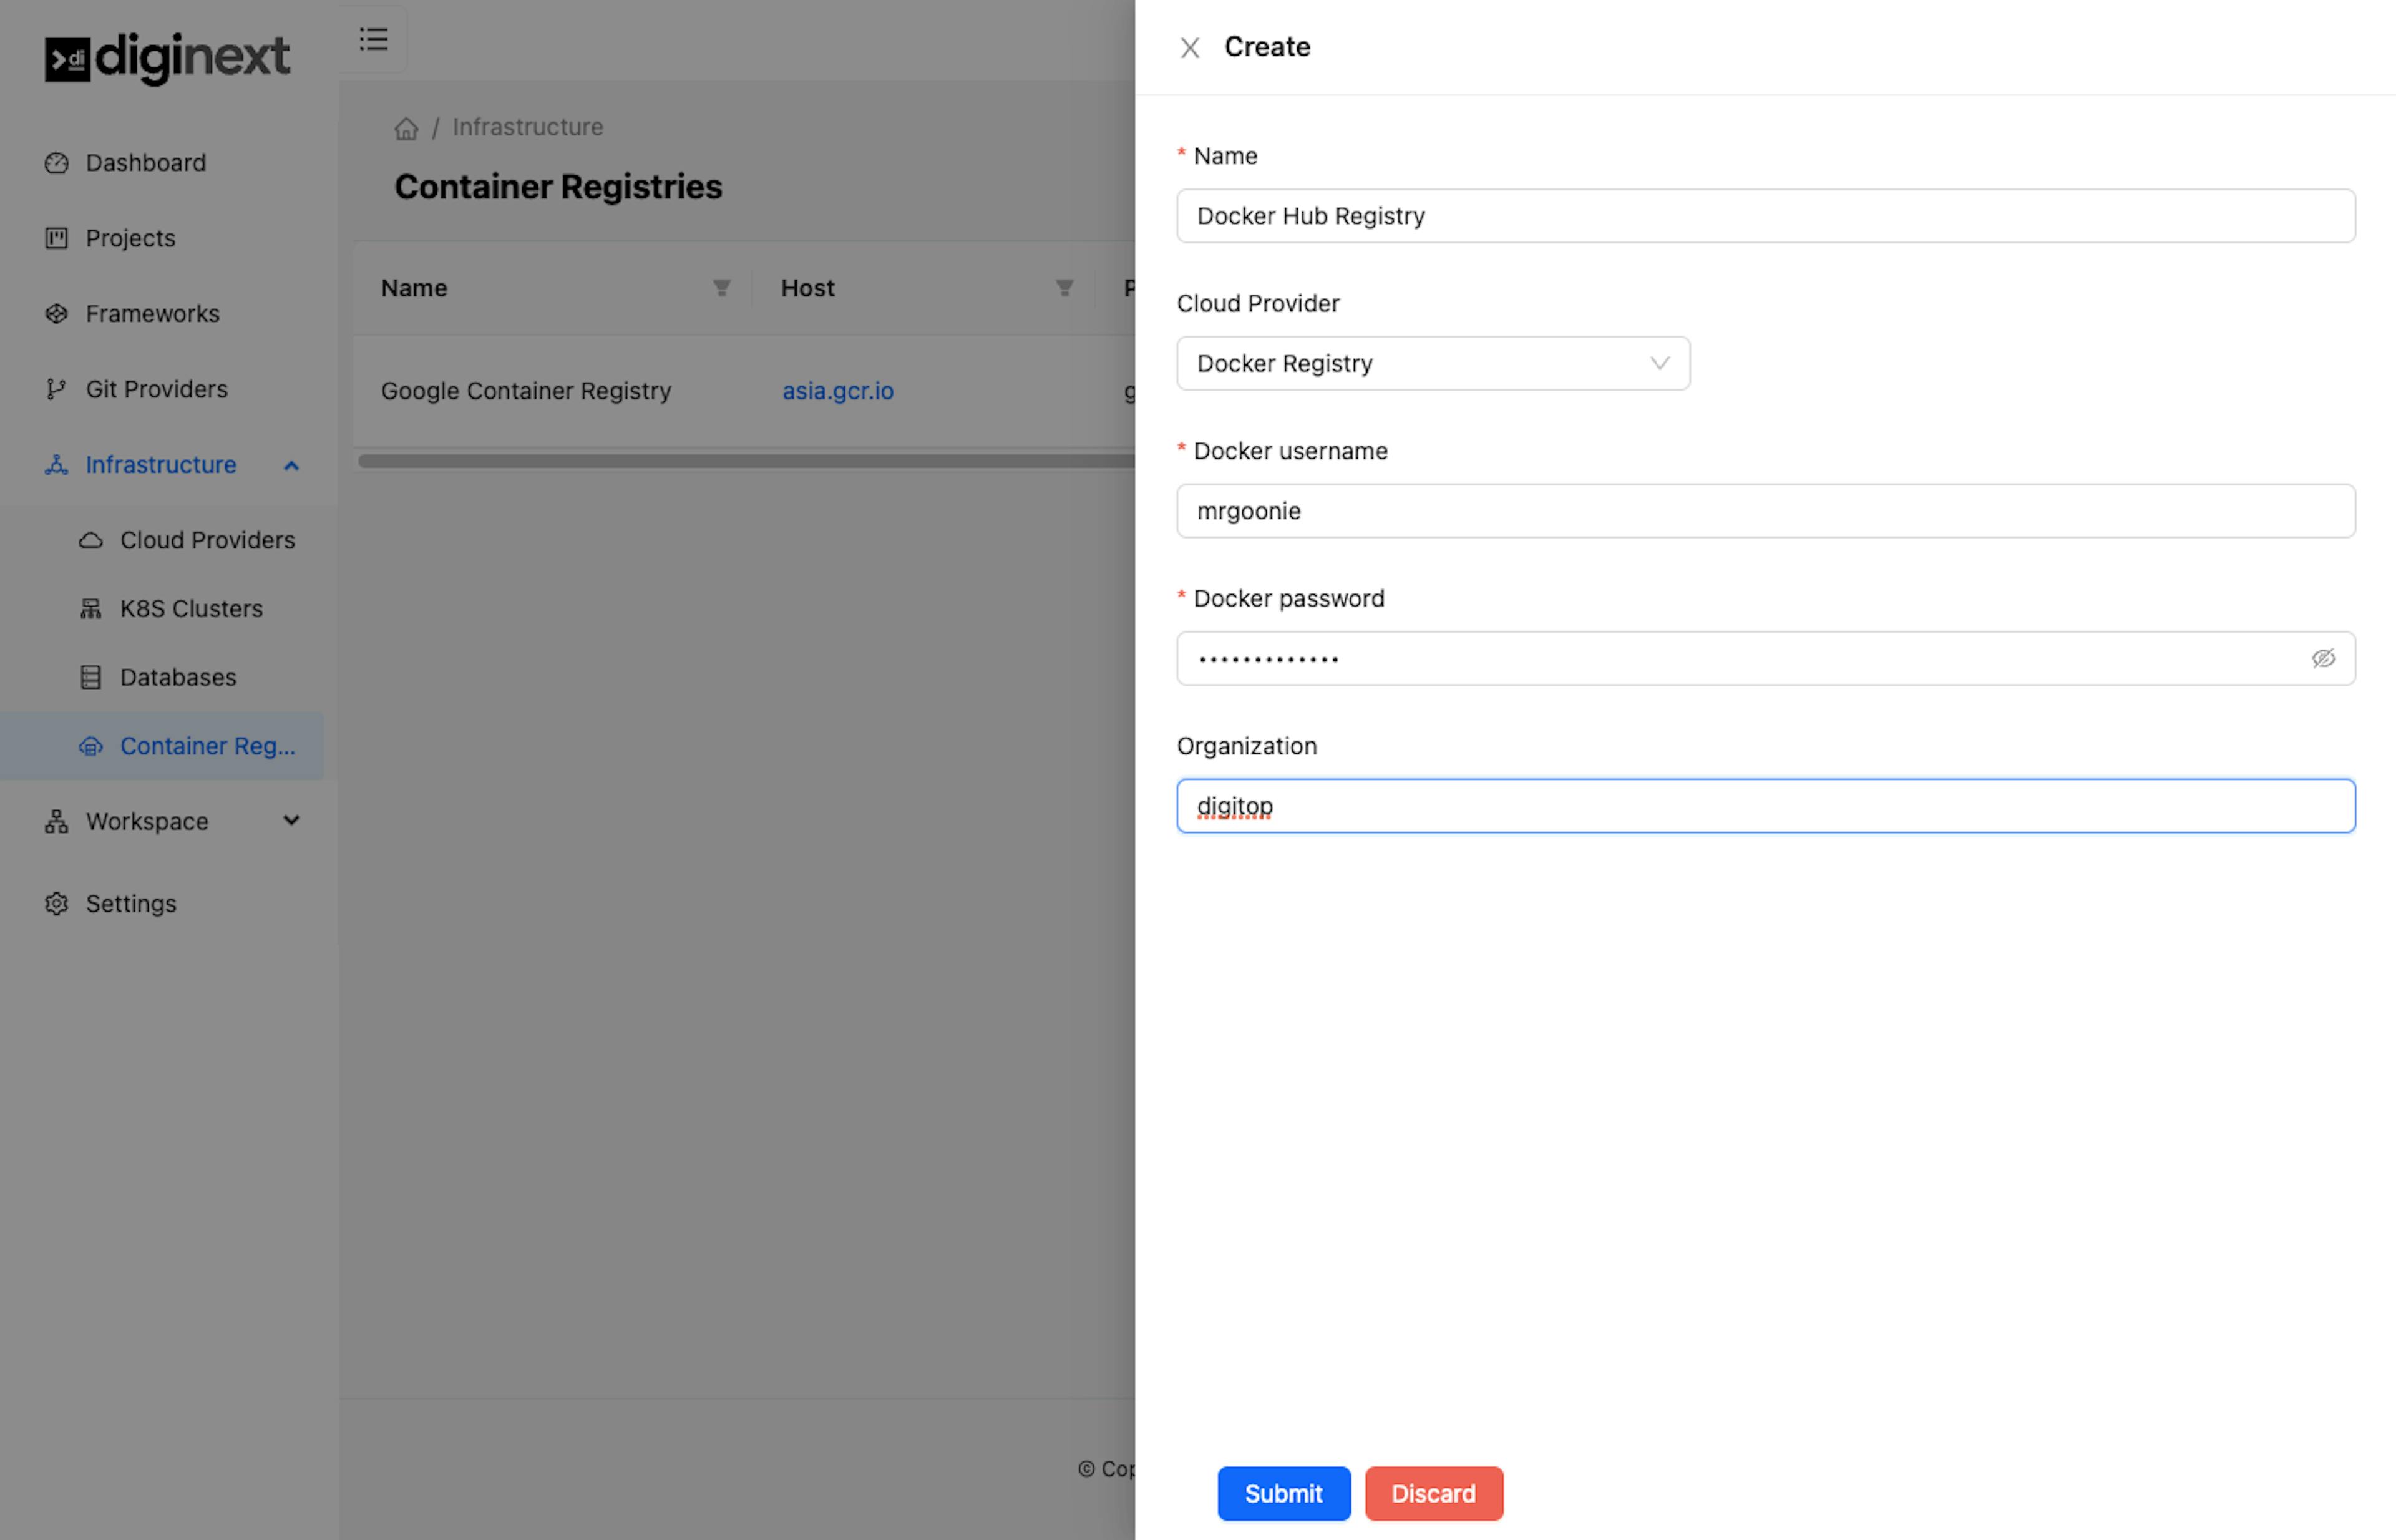Screen dimensions: 2396x1540
Task: Click the Organization input field
Action: [x=1767, y=805]
